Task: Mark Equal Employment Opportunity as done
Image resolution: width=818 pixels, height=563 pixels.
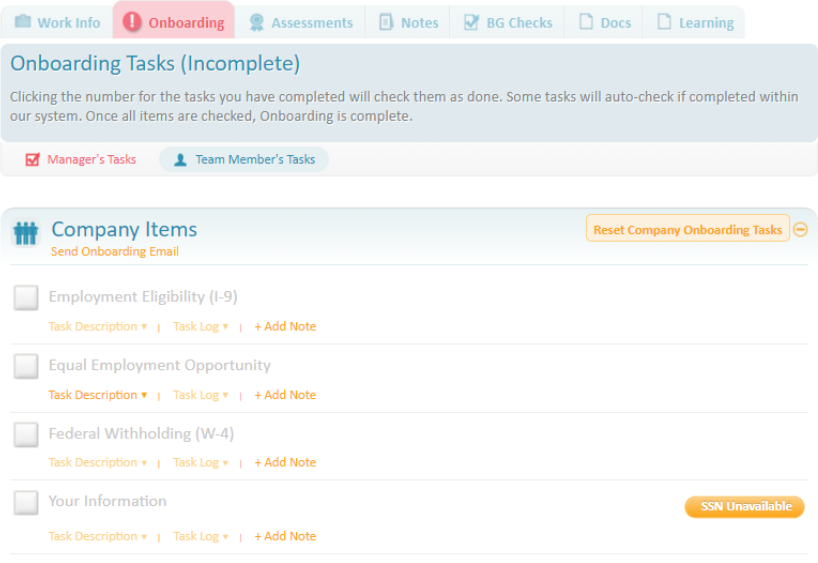Action: [x=26, y=366]
